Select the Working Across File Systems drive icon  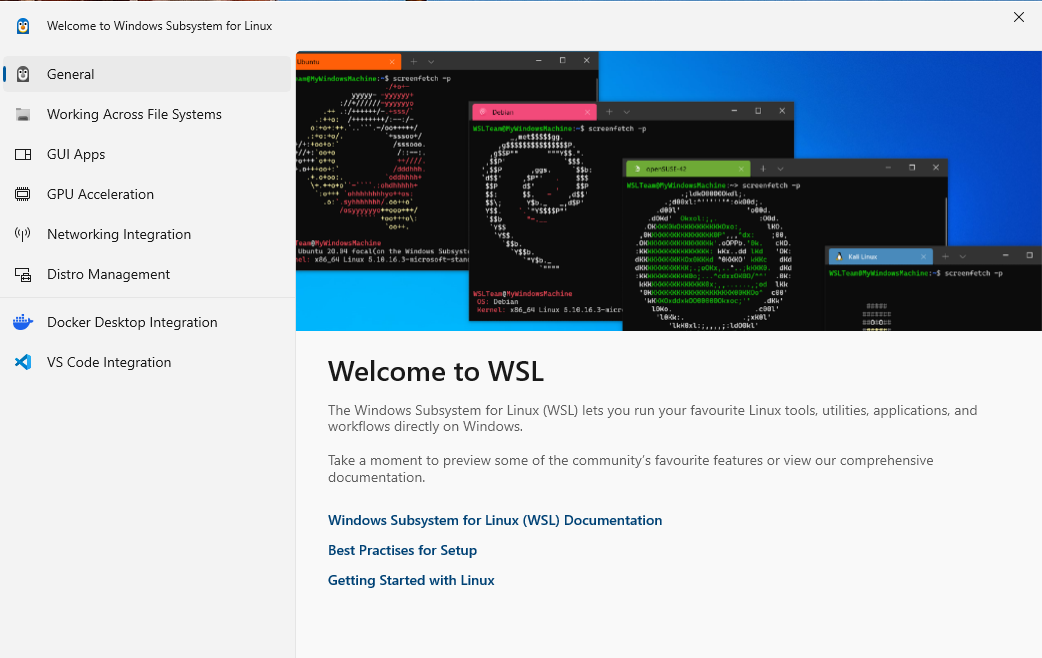[22, 114]
